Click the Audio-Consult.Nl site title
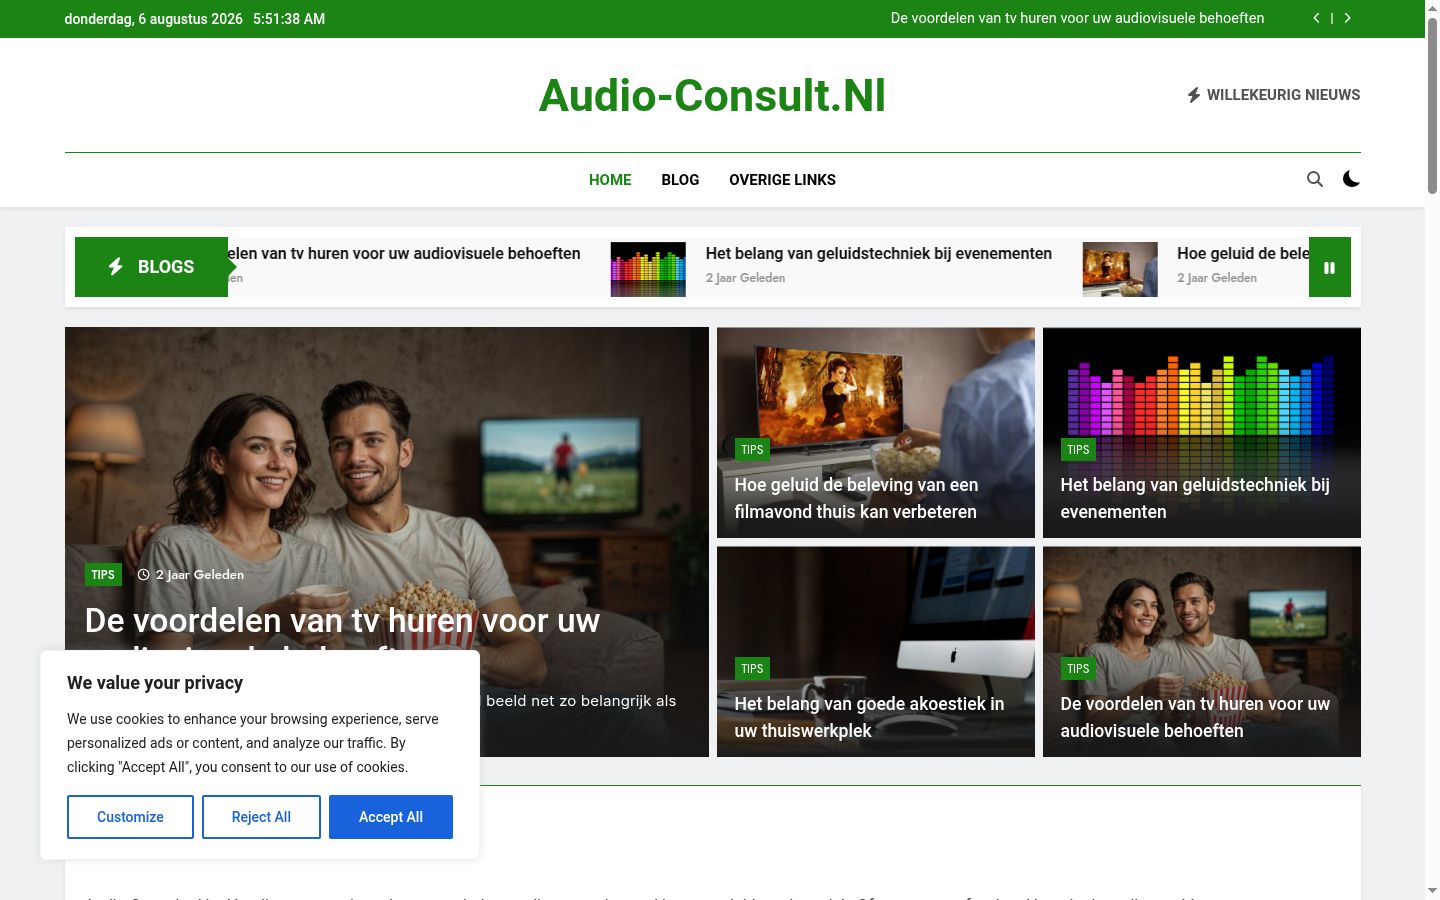 712,96
